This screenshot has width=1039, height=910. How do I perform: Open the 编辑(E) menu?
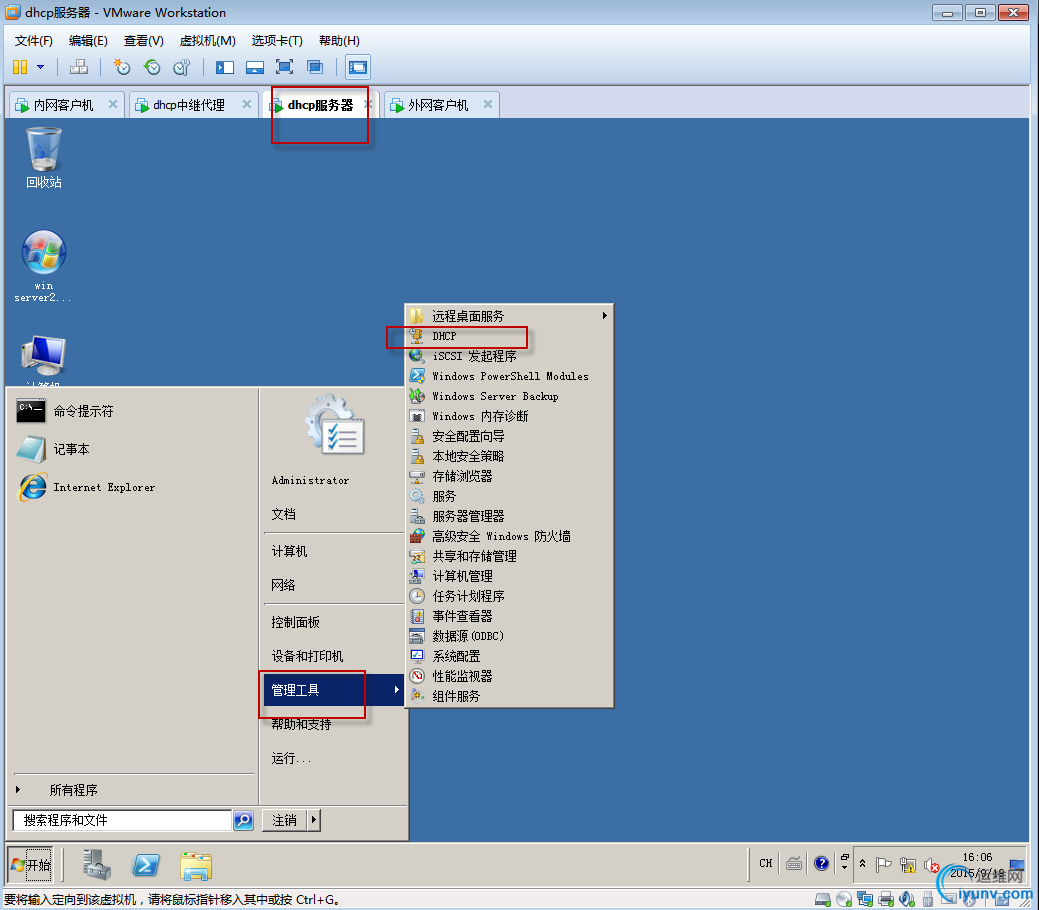pos(88,41)
